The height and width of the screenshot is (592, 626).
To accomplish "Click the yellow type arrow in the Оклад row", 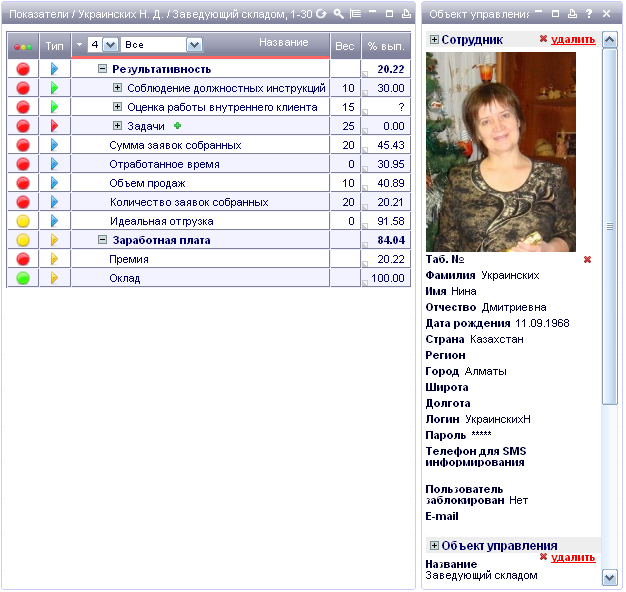I will [55, 278].
